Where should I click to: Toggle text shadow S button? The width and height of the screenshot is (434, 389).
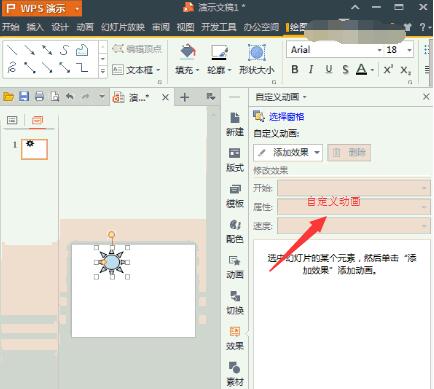click(x=346, y=69)
